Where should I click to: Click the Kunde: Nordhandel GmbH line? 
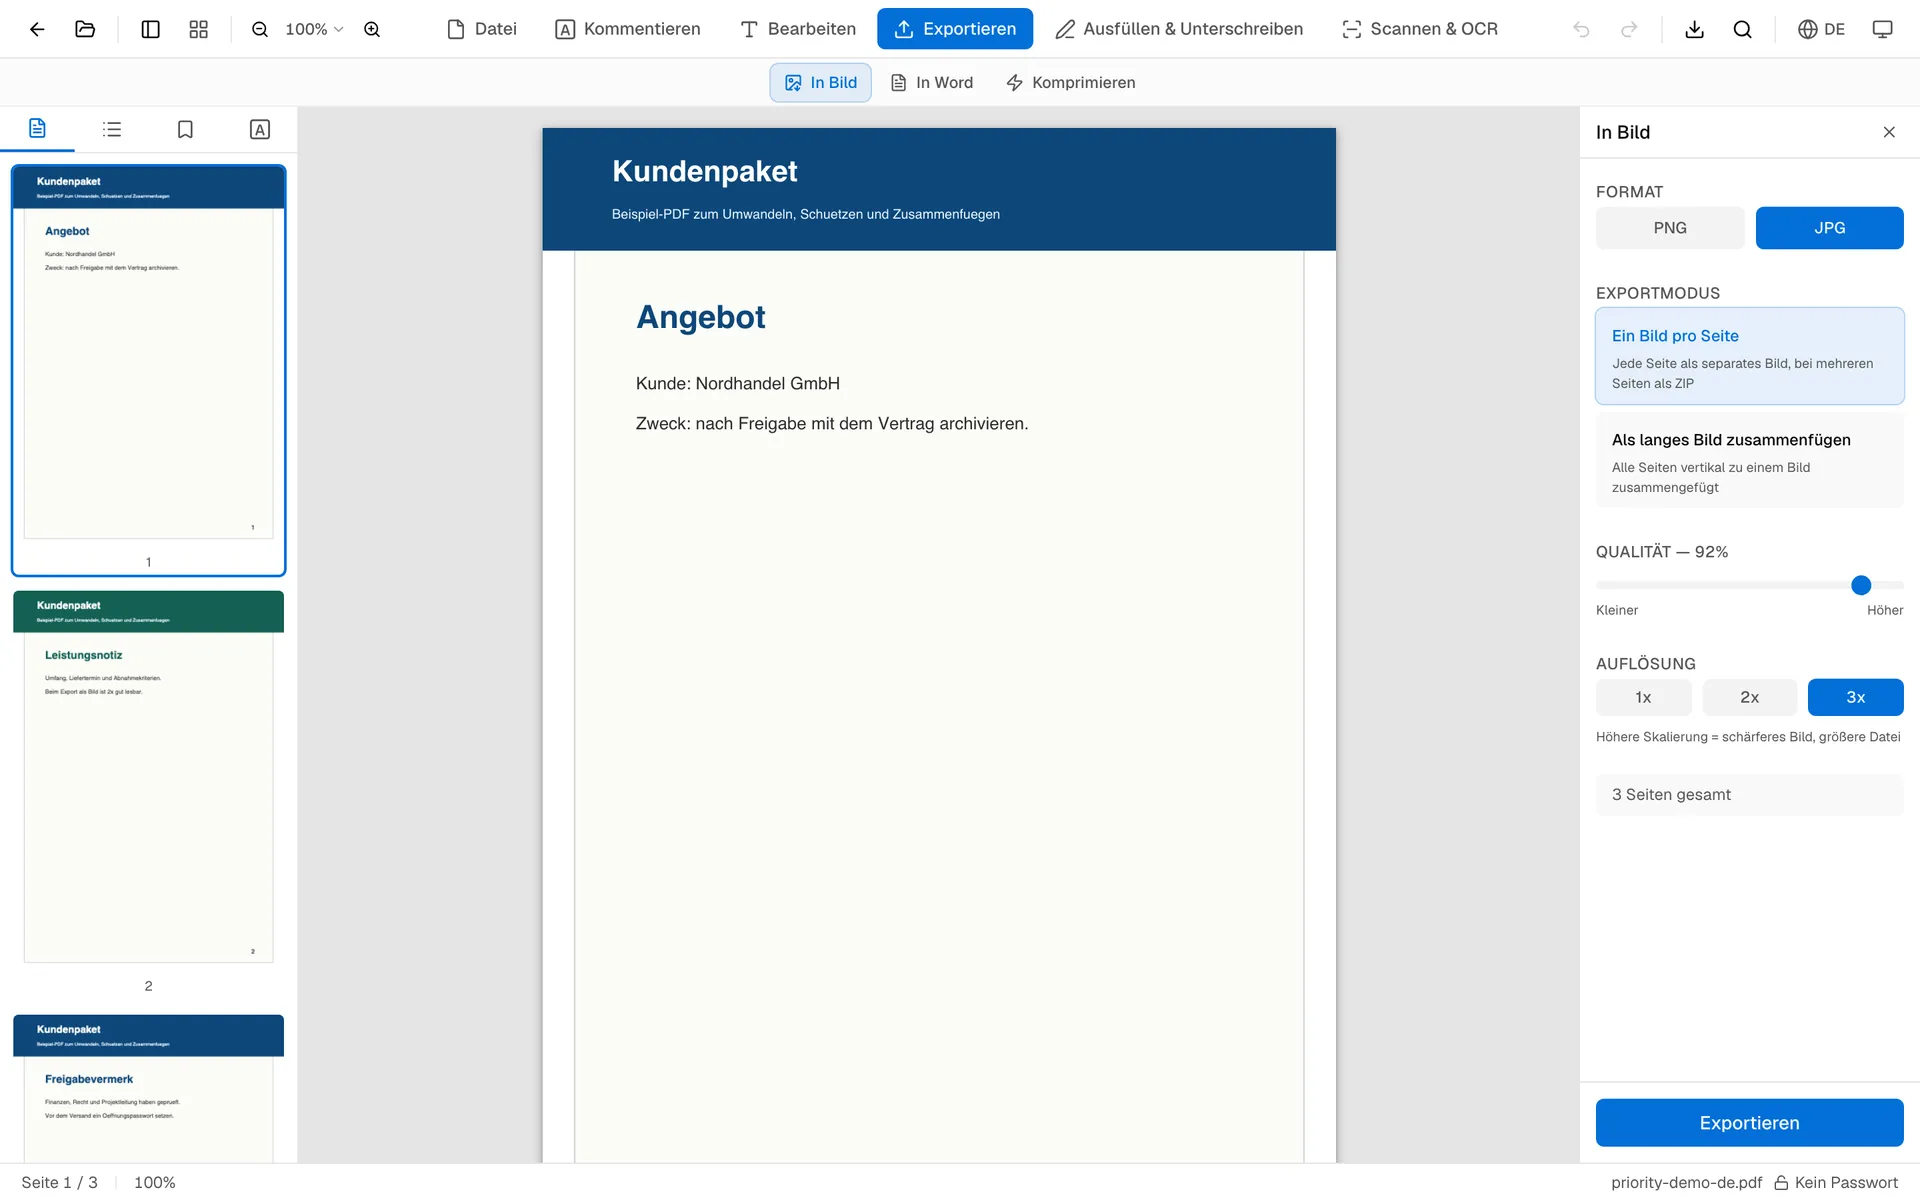(738, 384)
